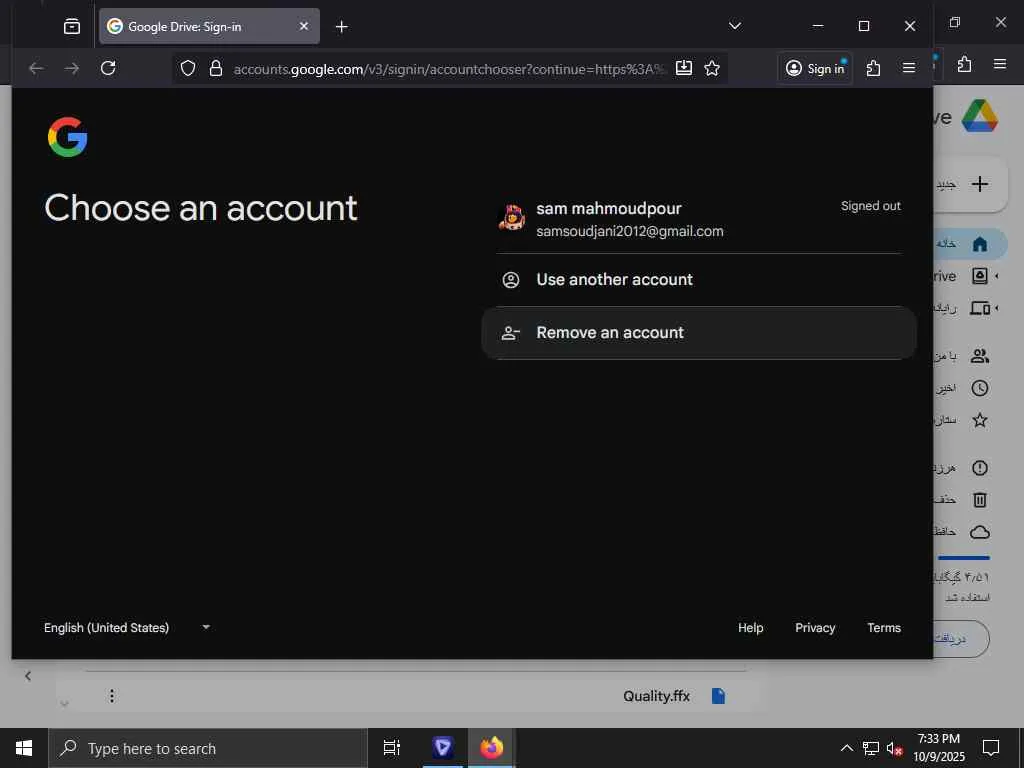Screen dimensions: 1024x768
Task: Open a new tab with the plus button
Action: click(x=342, y=26)
